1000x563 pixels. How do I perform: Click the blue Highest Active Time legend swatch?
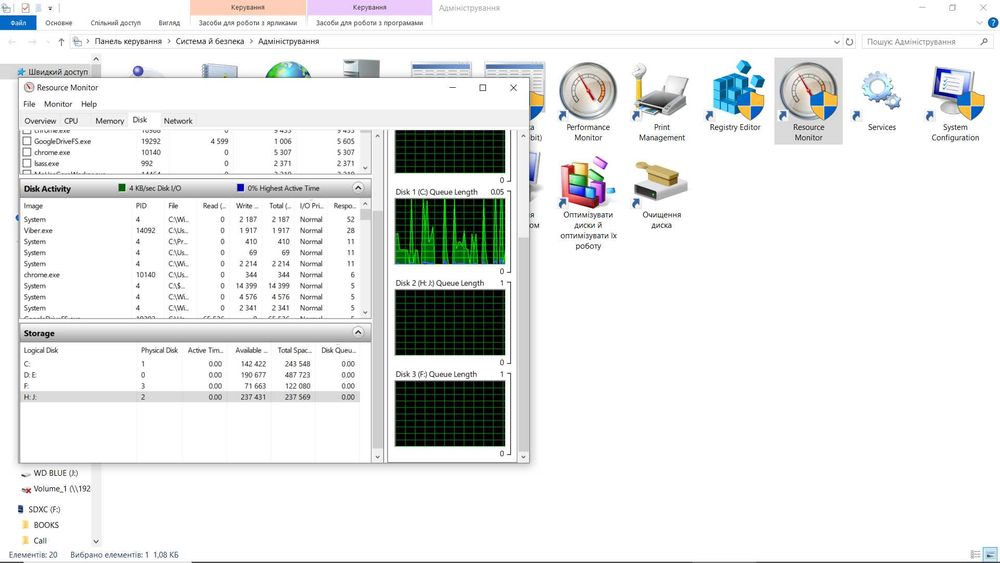[x=240, y=188]
